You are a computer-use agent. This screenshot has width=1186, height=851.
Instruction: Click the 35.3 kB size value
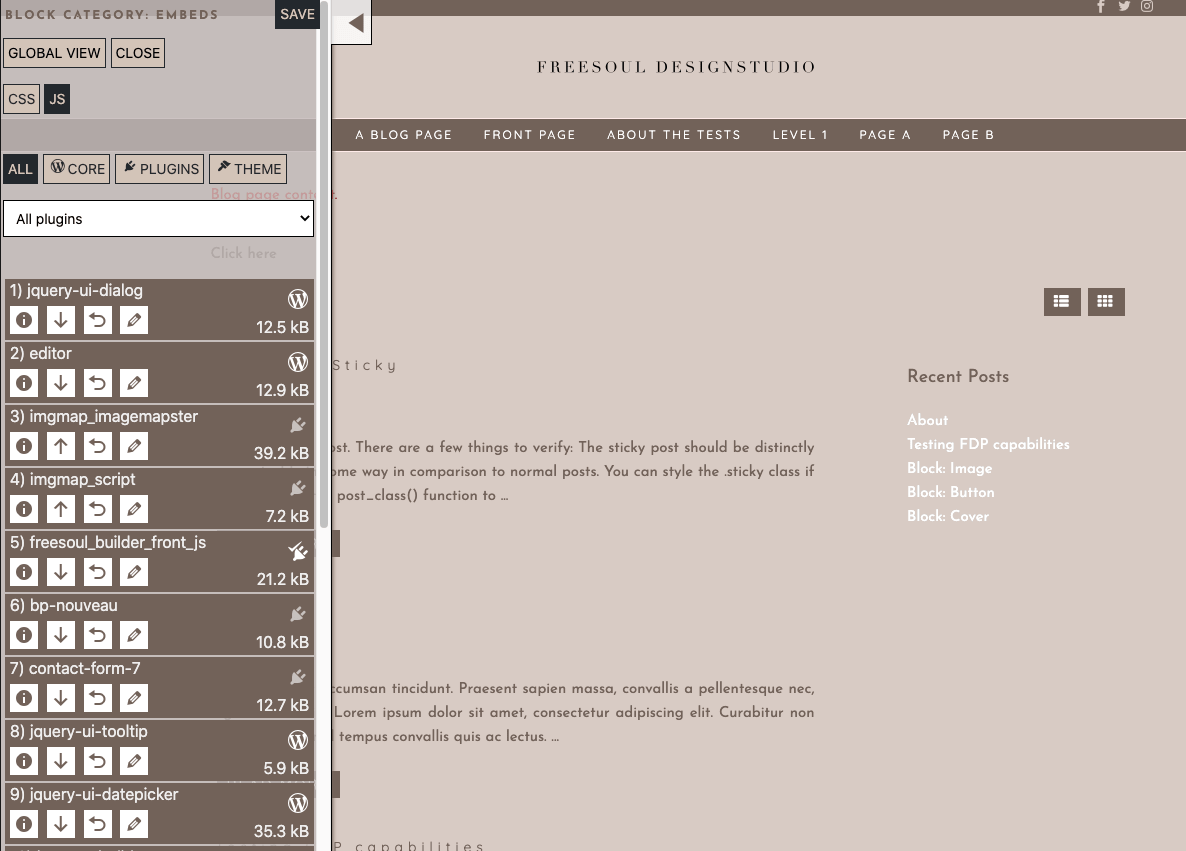point(281,831)
